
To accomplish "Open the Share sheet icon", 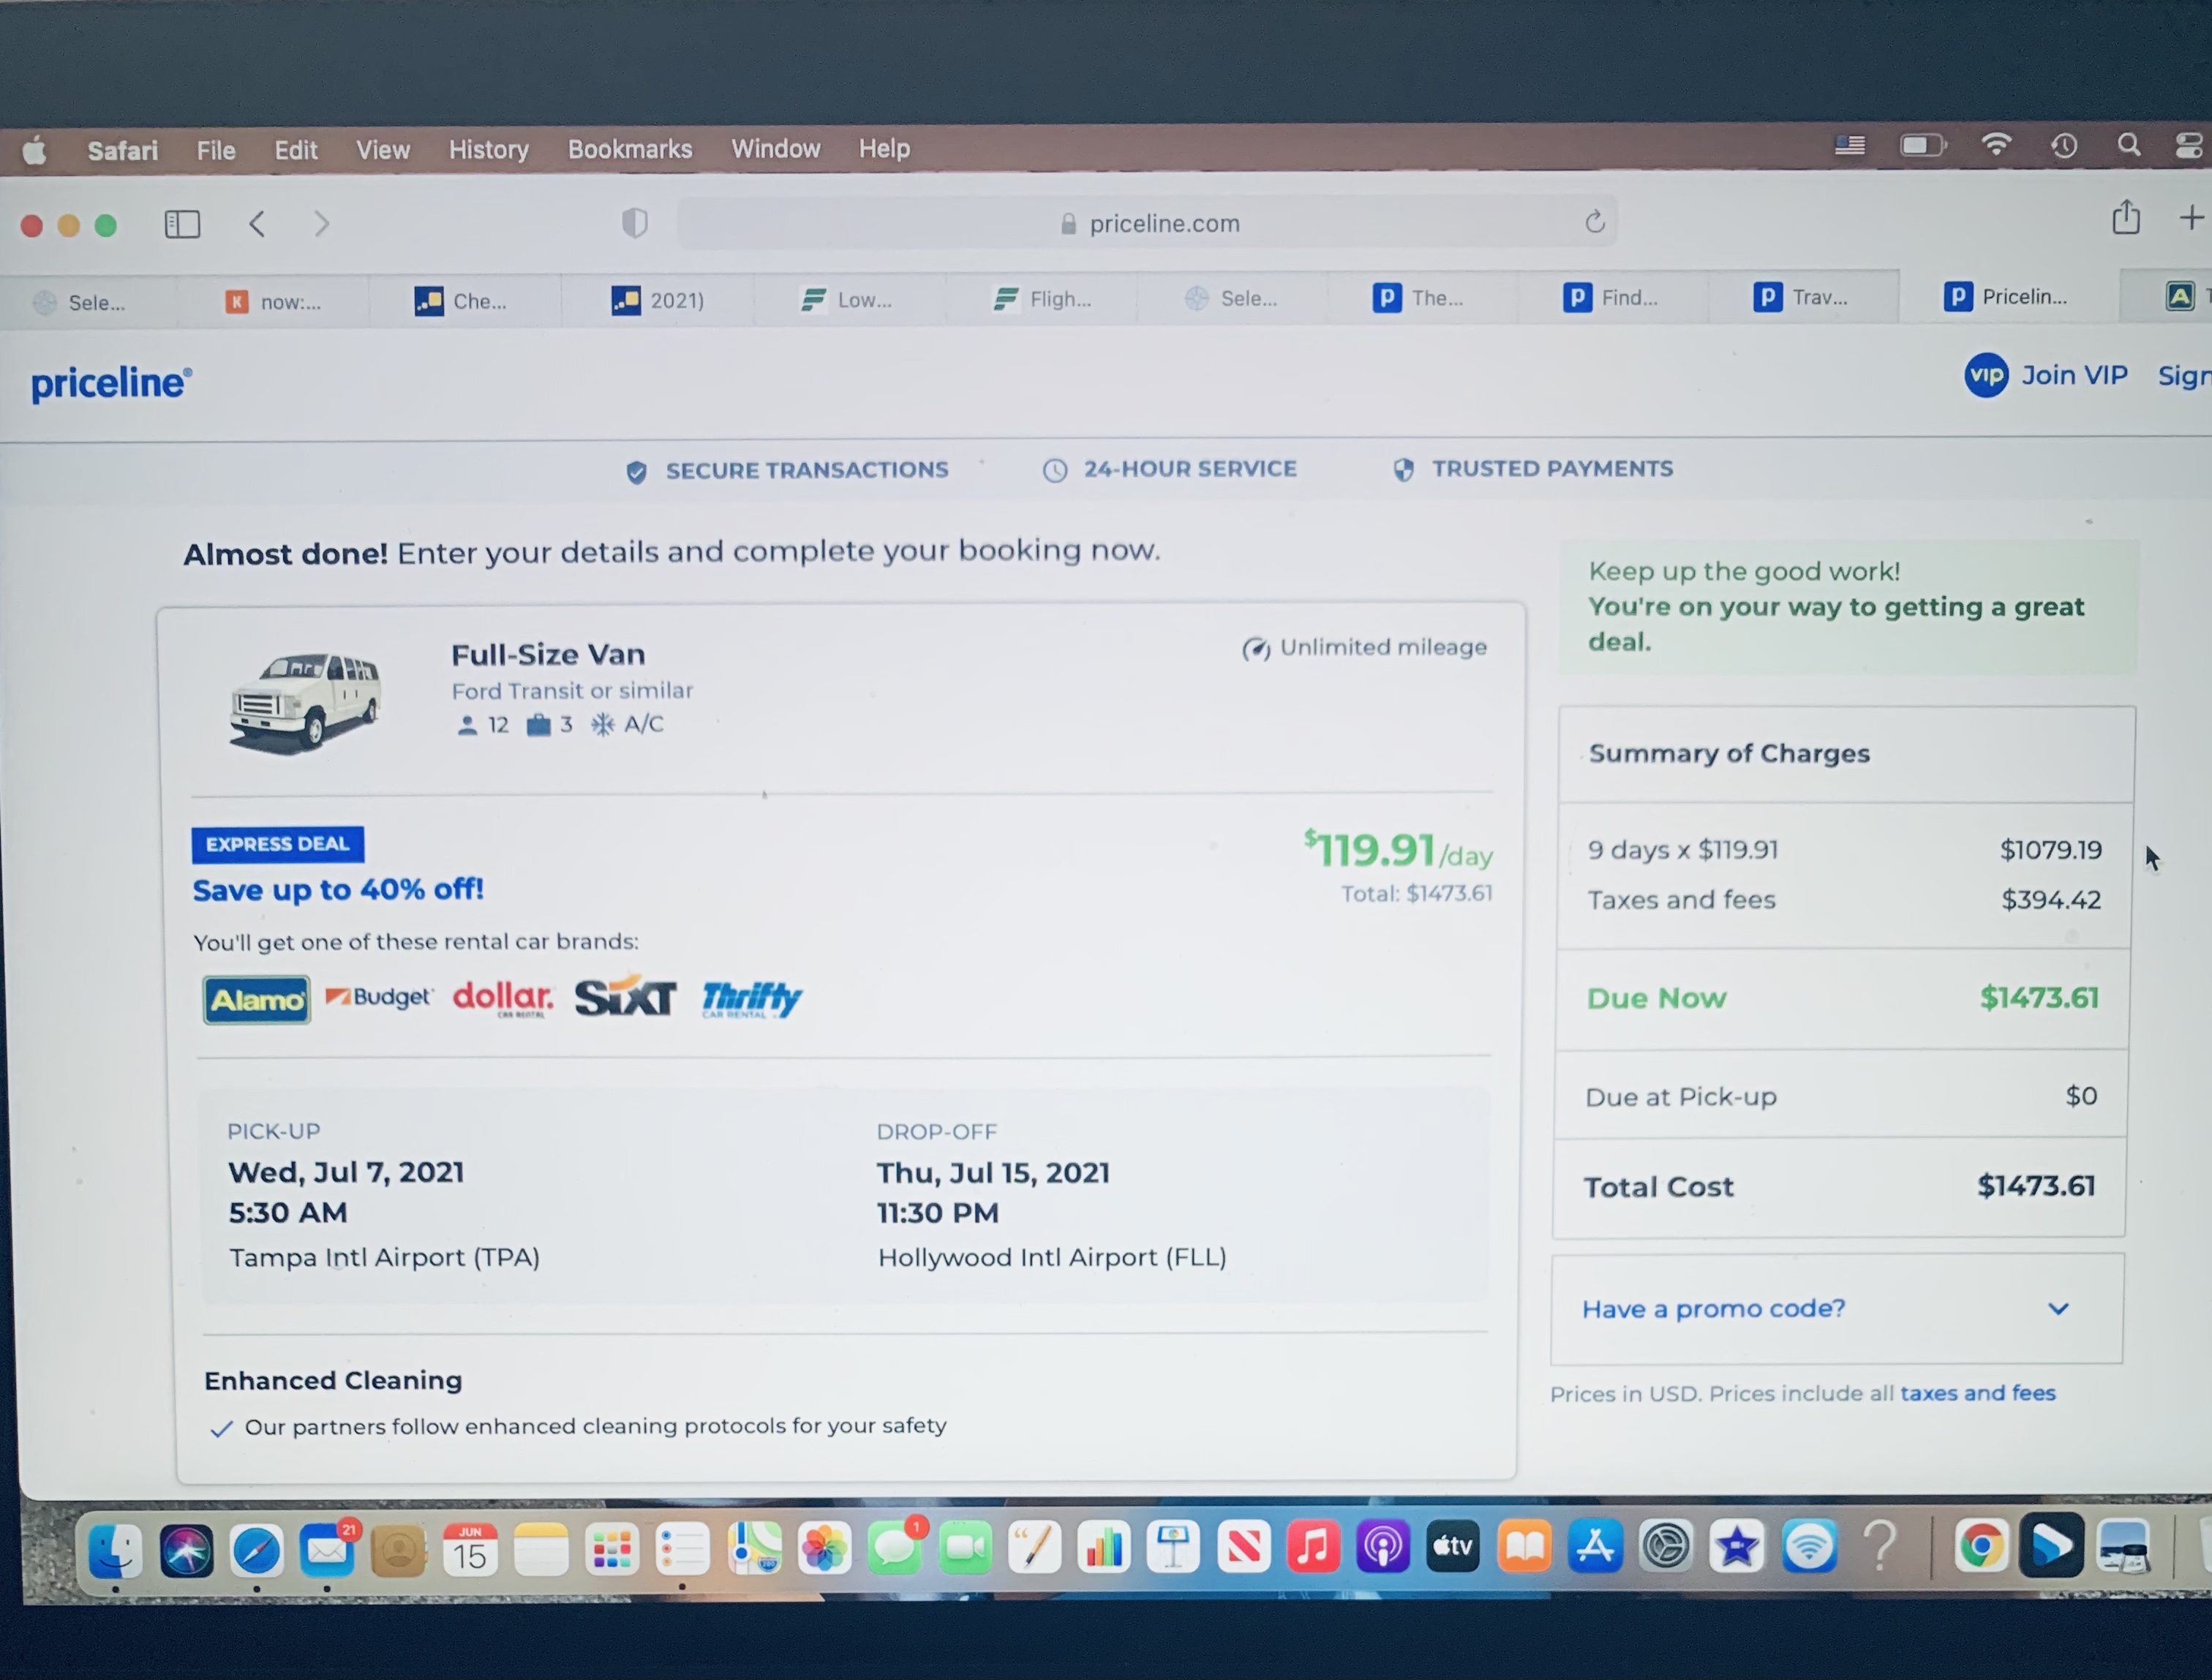I will tap(2125, 217).
